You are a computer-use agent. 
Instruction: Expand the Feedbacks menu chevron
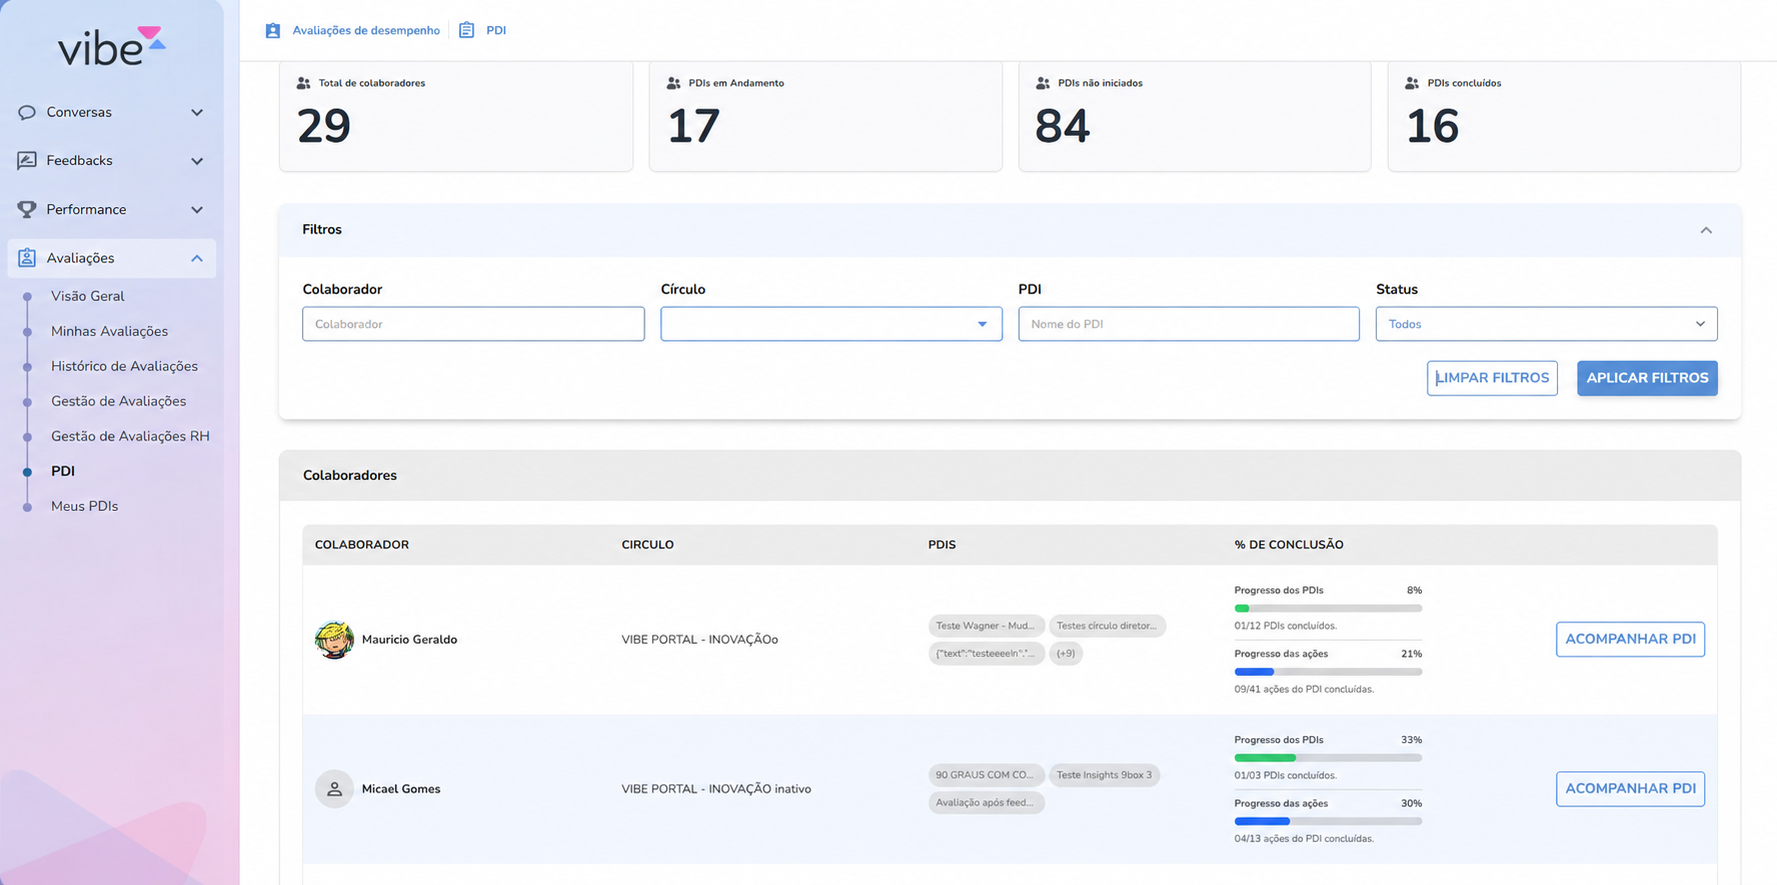[x=197, y=160]
